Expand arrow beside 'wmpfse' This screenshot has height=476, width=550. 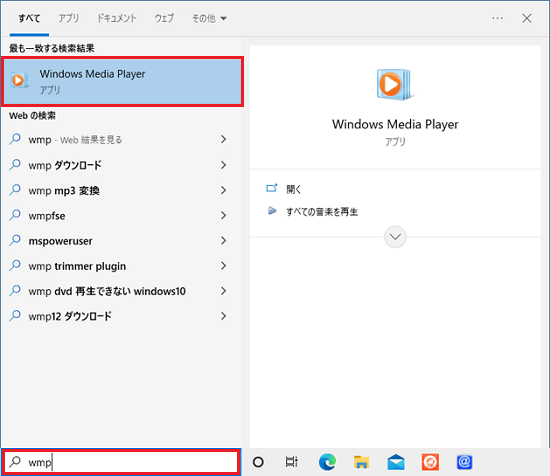tap(223, 215)
